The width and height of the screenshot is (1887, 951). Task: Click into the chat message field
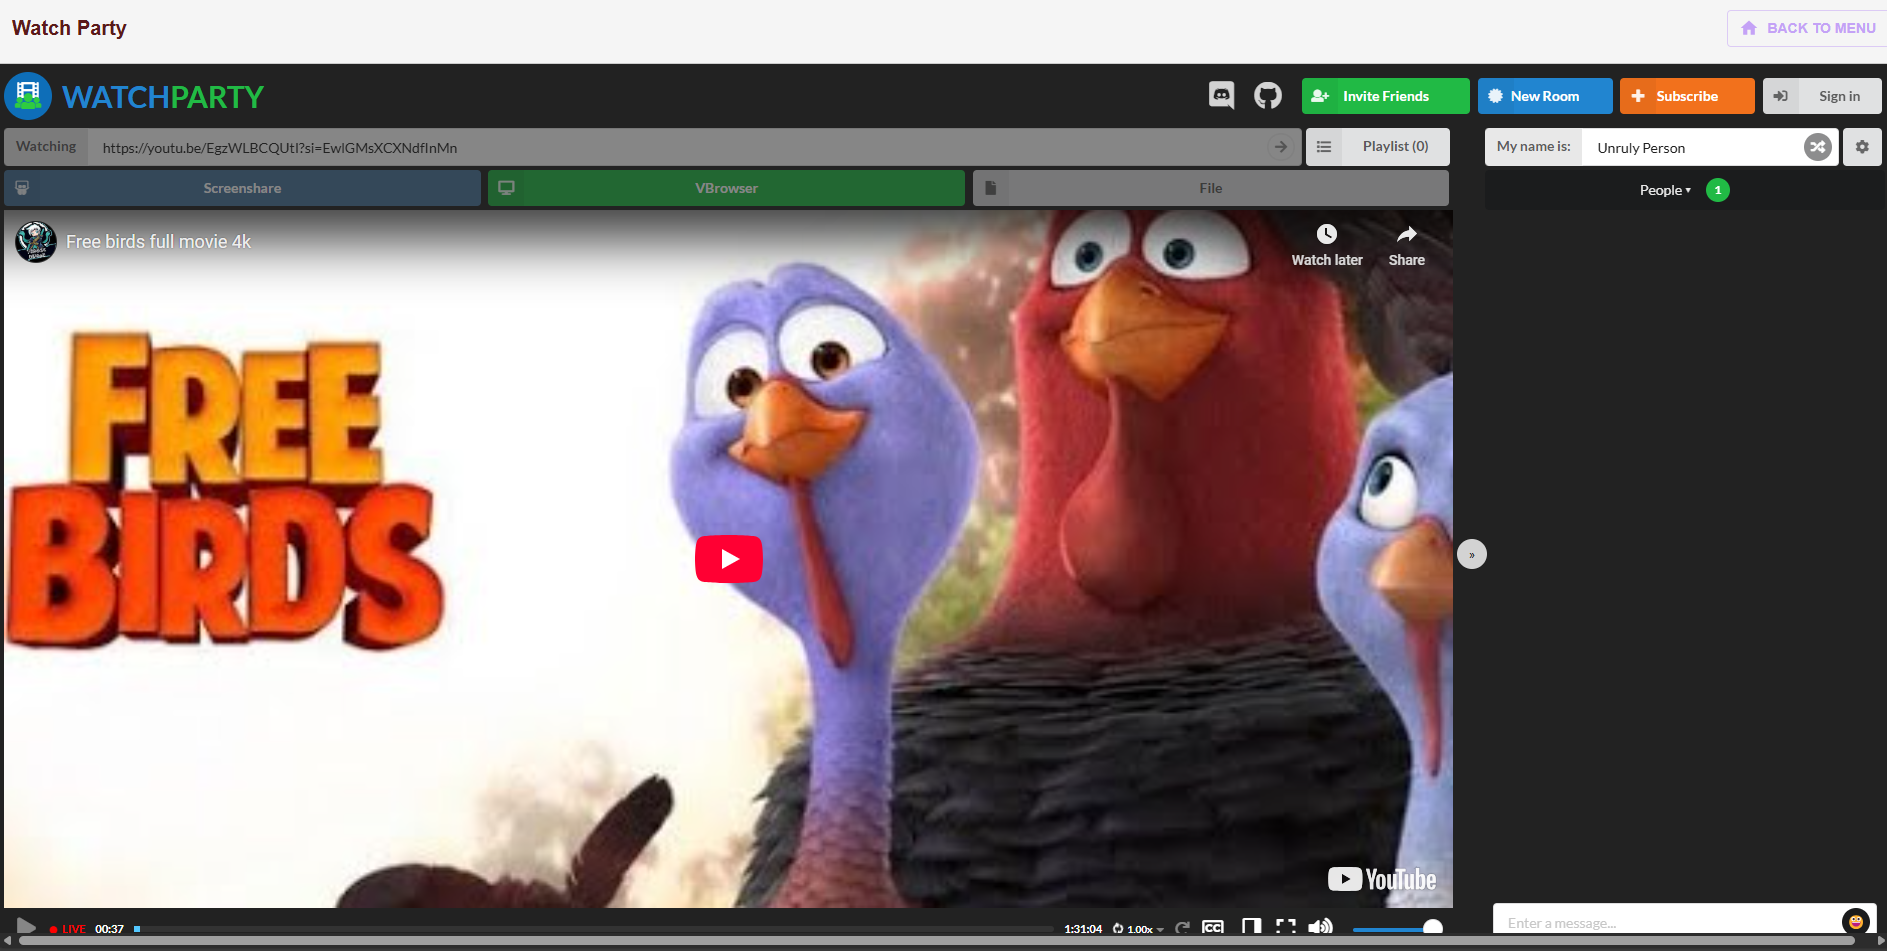[1667, 922]
